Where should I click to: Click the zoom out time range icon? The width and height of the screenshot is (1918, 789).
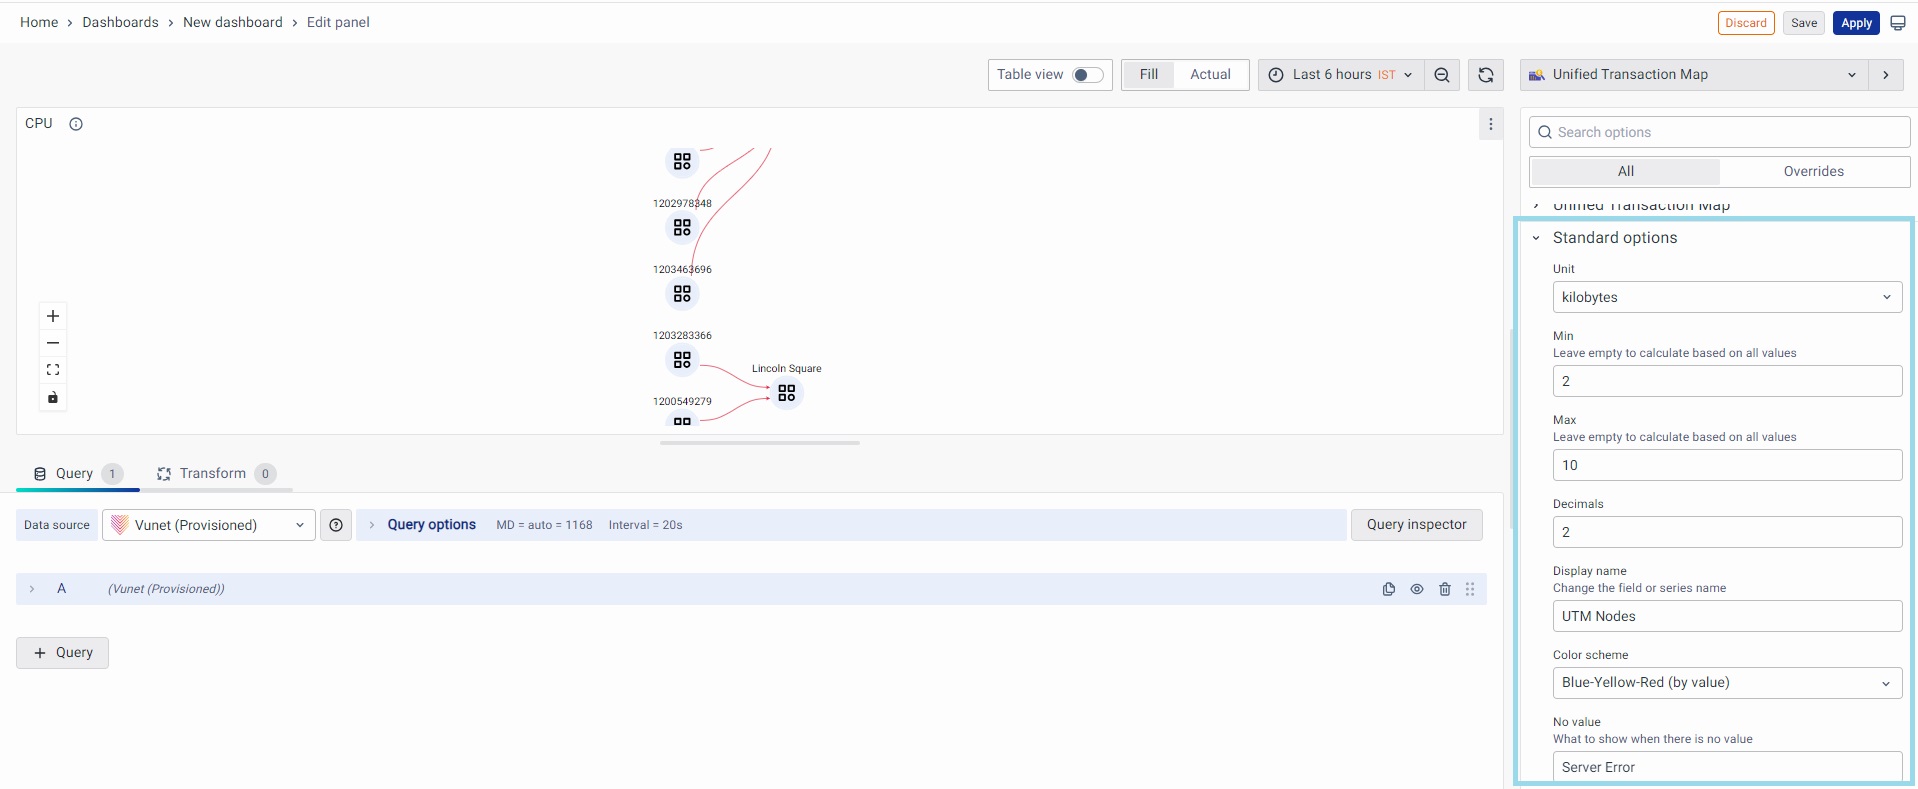click(1441, 75)
